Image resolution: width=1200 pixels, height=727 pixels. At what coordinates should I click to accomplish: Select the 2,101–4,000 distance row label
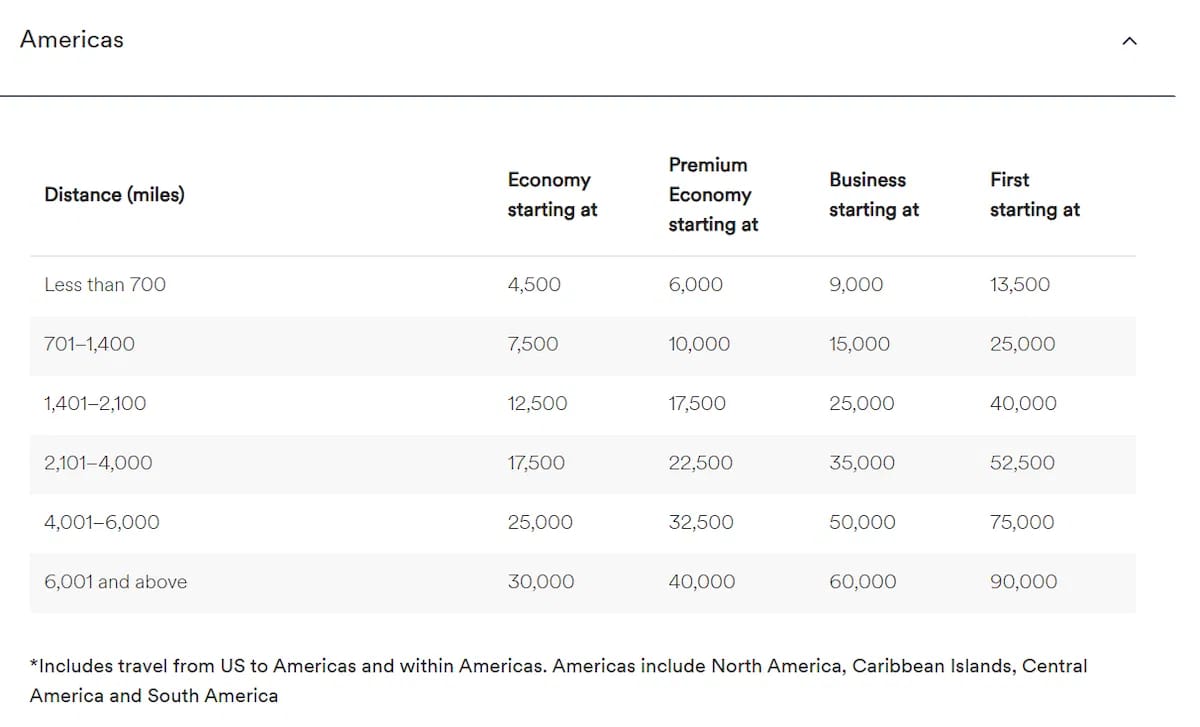pyautogui.click(x=98, y=463)
